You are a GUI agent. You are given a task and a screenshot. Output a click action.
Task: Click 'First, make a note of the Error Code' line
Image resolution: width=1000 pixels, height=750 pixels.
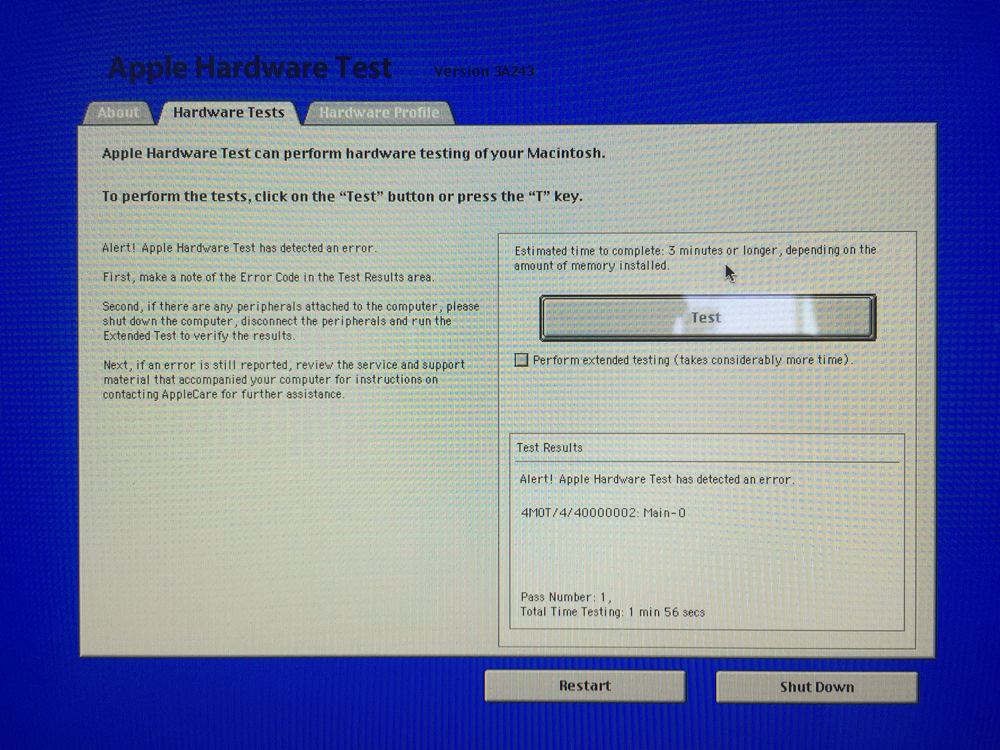click(268, 277)
